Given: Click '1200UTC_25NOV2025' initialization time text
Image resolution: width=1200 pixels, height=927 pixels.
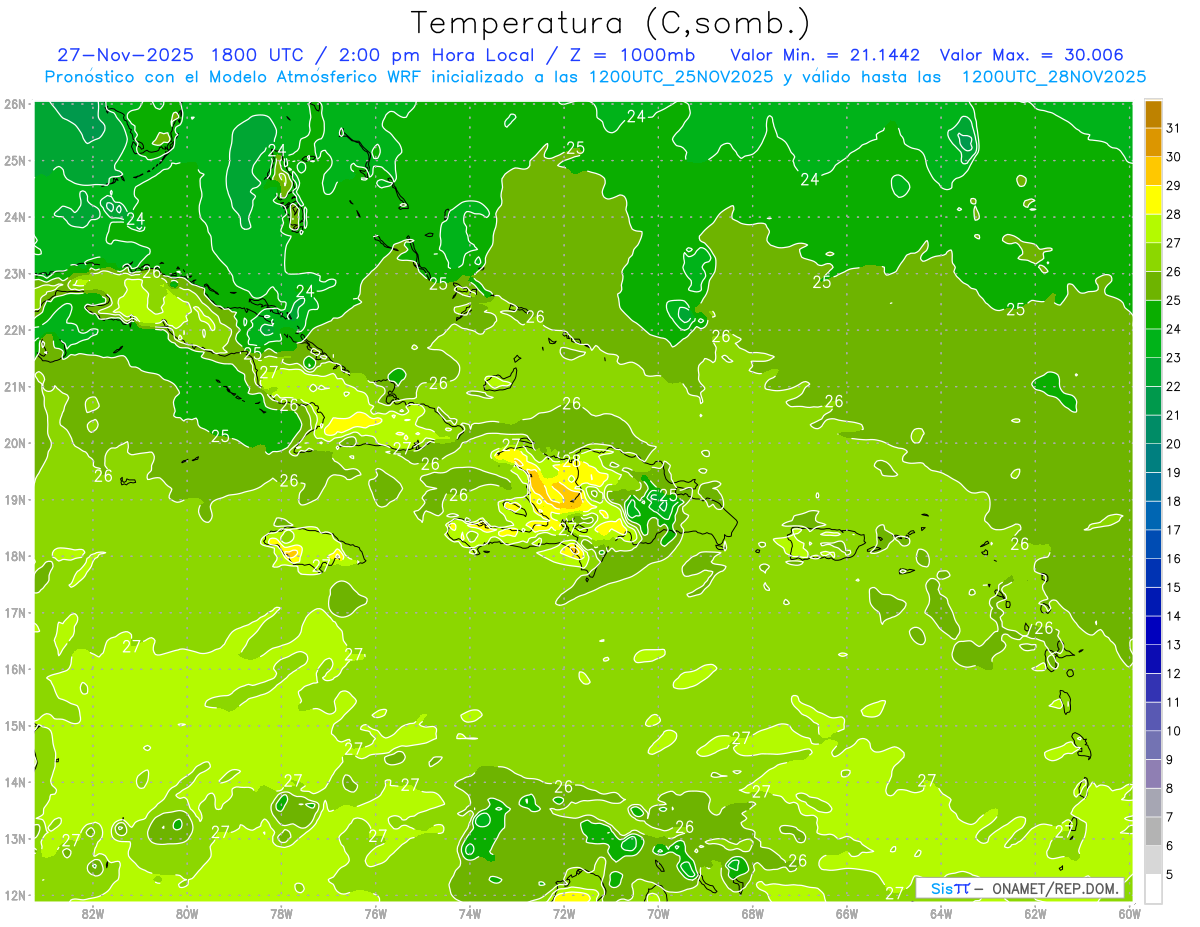Looking at the screenshot, I should pos(680,77).
